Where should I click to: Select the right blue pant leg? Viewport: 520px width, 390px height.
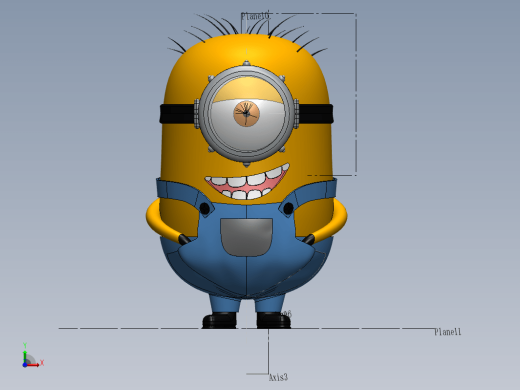click(269, 303)
